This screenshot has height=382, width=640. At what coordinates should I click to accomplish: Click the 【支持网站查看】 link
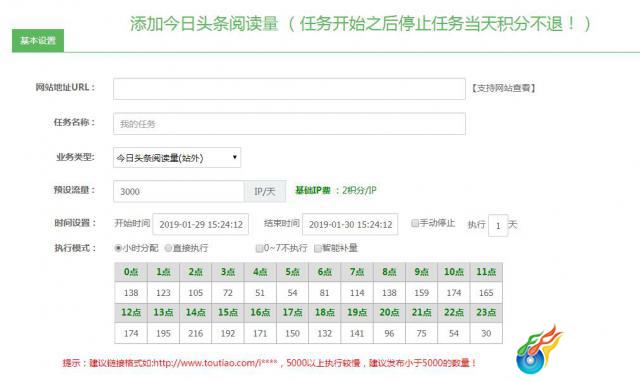pyautogui.click(x=503, y=88)
